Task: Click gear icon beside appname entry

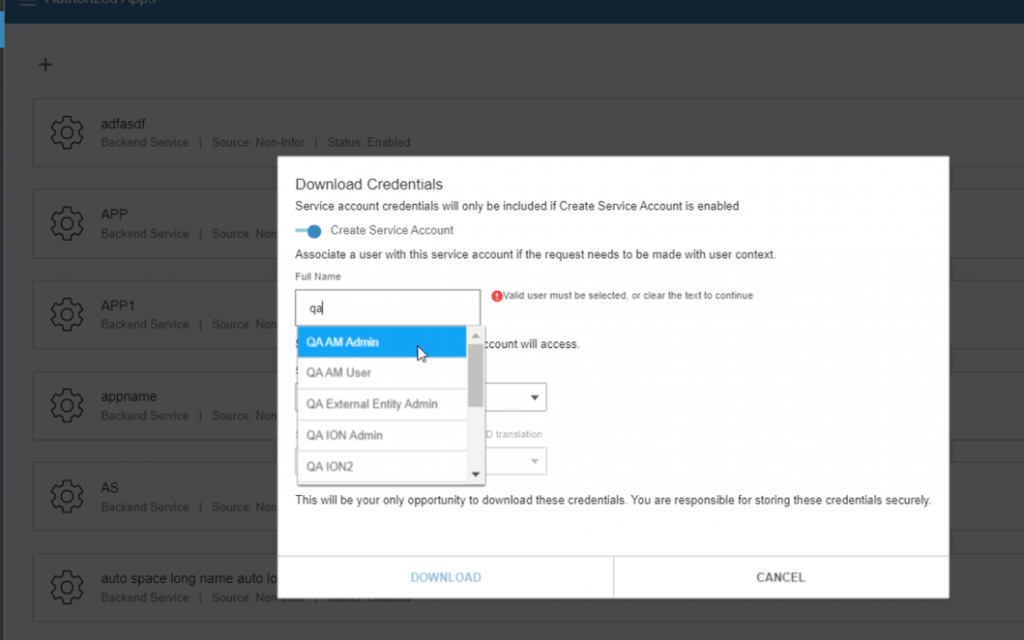Action: pyautogui.click(x=66, y=405)
